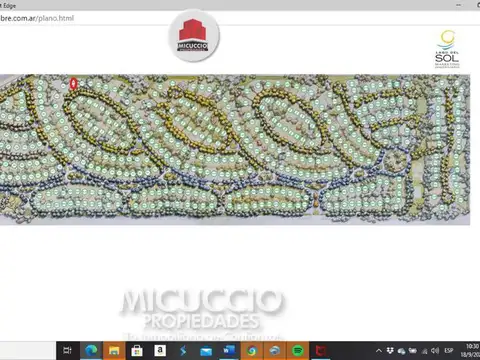Open network status tray icon
The width and height of the screenshot is (480, 360).
425,351
